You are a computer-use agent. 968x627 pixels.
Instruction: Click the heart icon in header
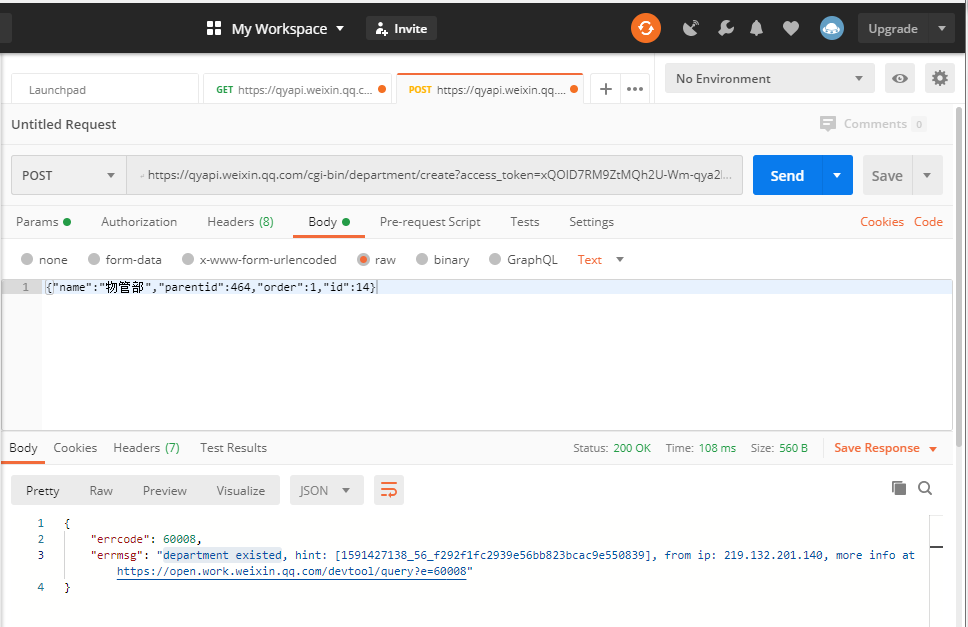pos(791,28)
